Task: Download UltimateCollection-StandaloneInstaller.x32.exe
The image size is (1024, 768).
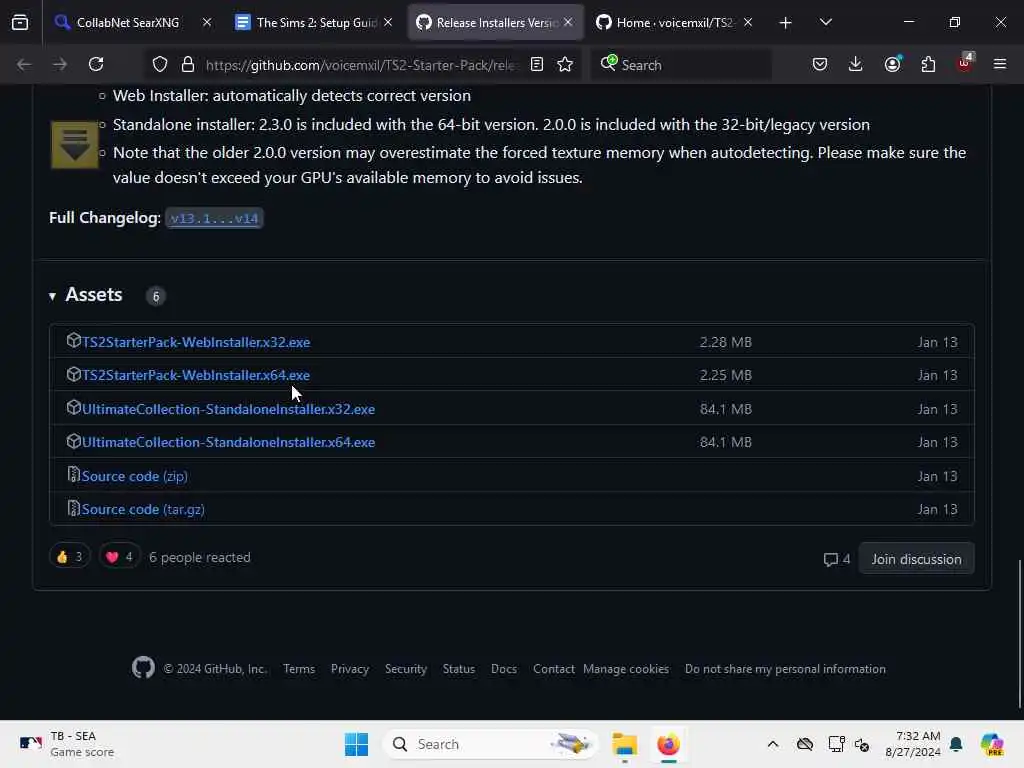Action: point(228,409)
